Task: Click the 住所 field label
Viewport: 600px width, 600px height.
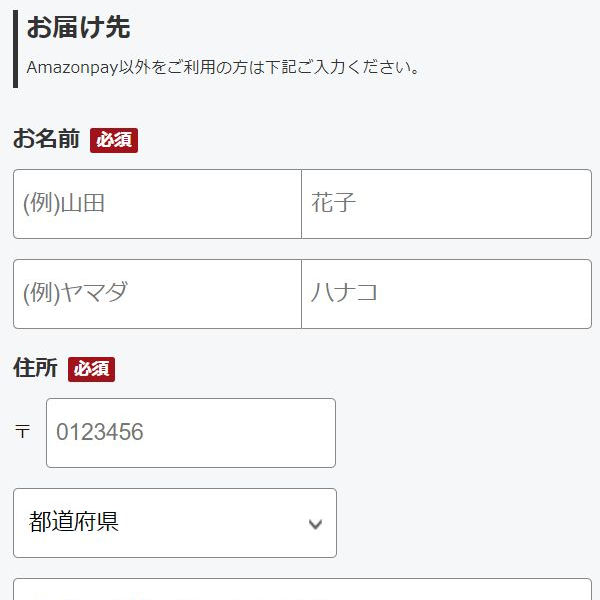Action: pos(35,368)
